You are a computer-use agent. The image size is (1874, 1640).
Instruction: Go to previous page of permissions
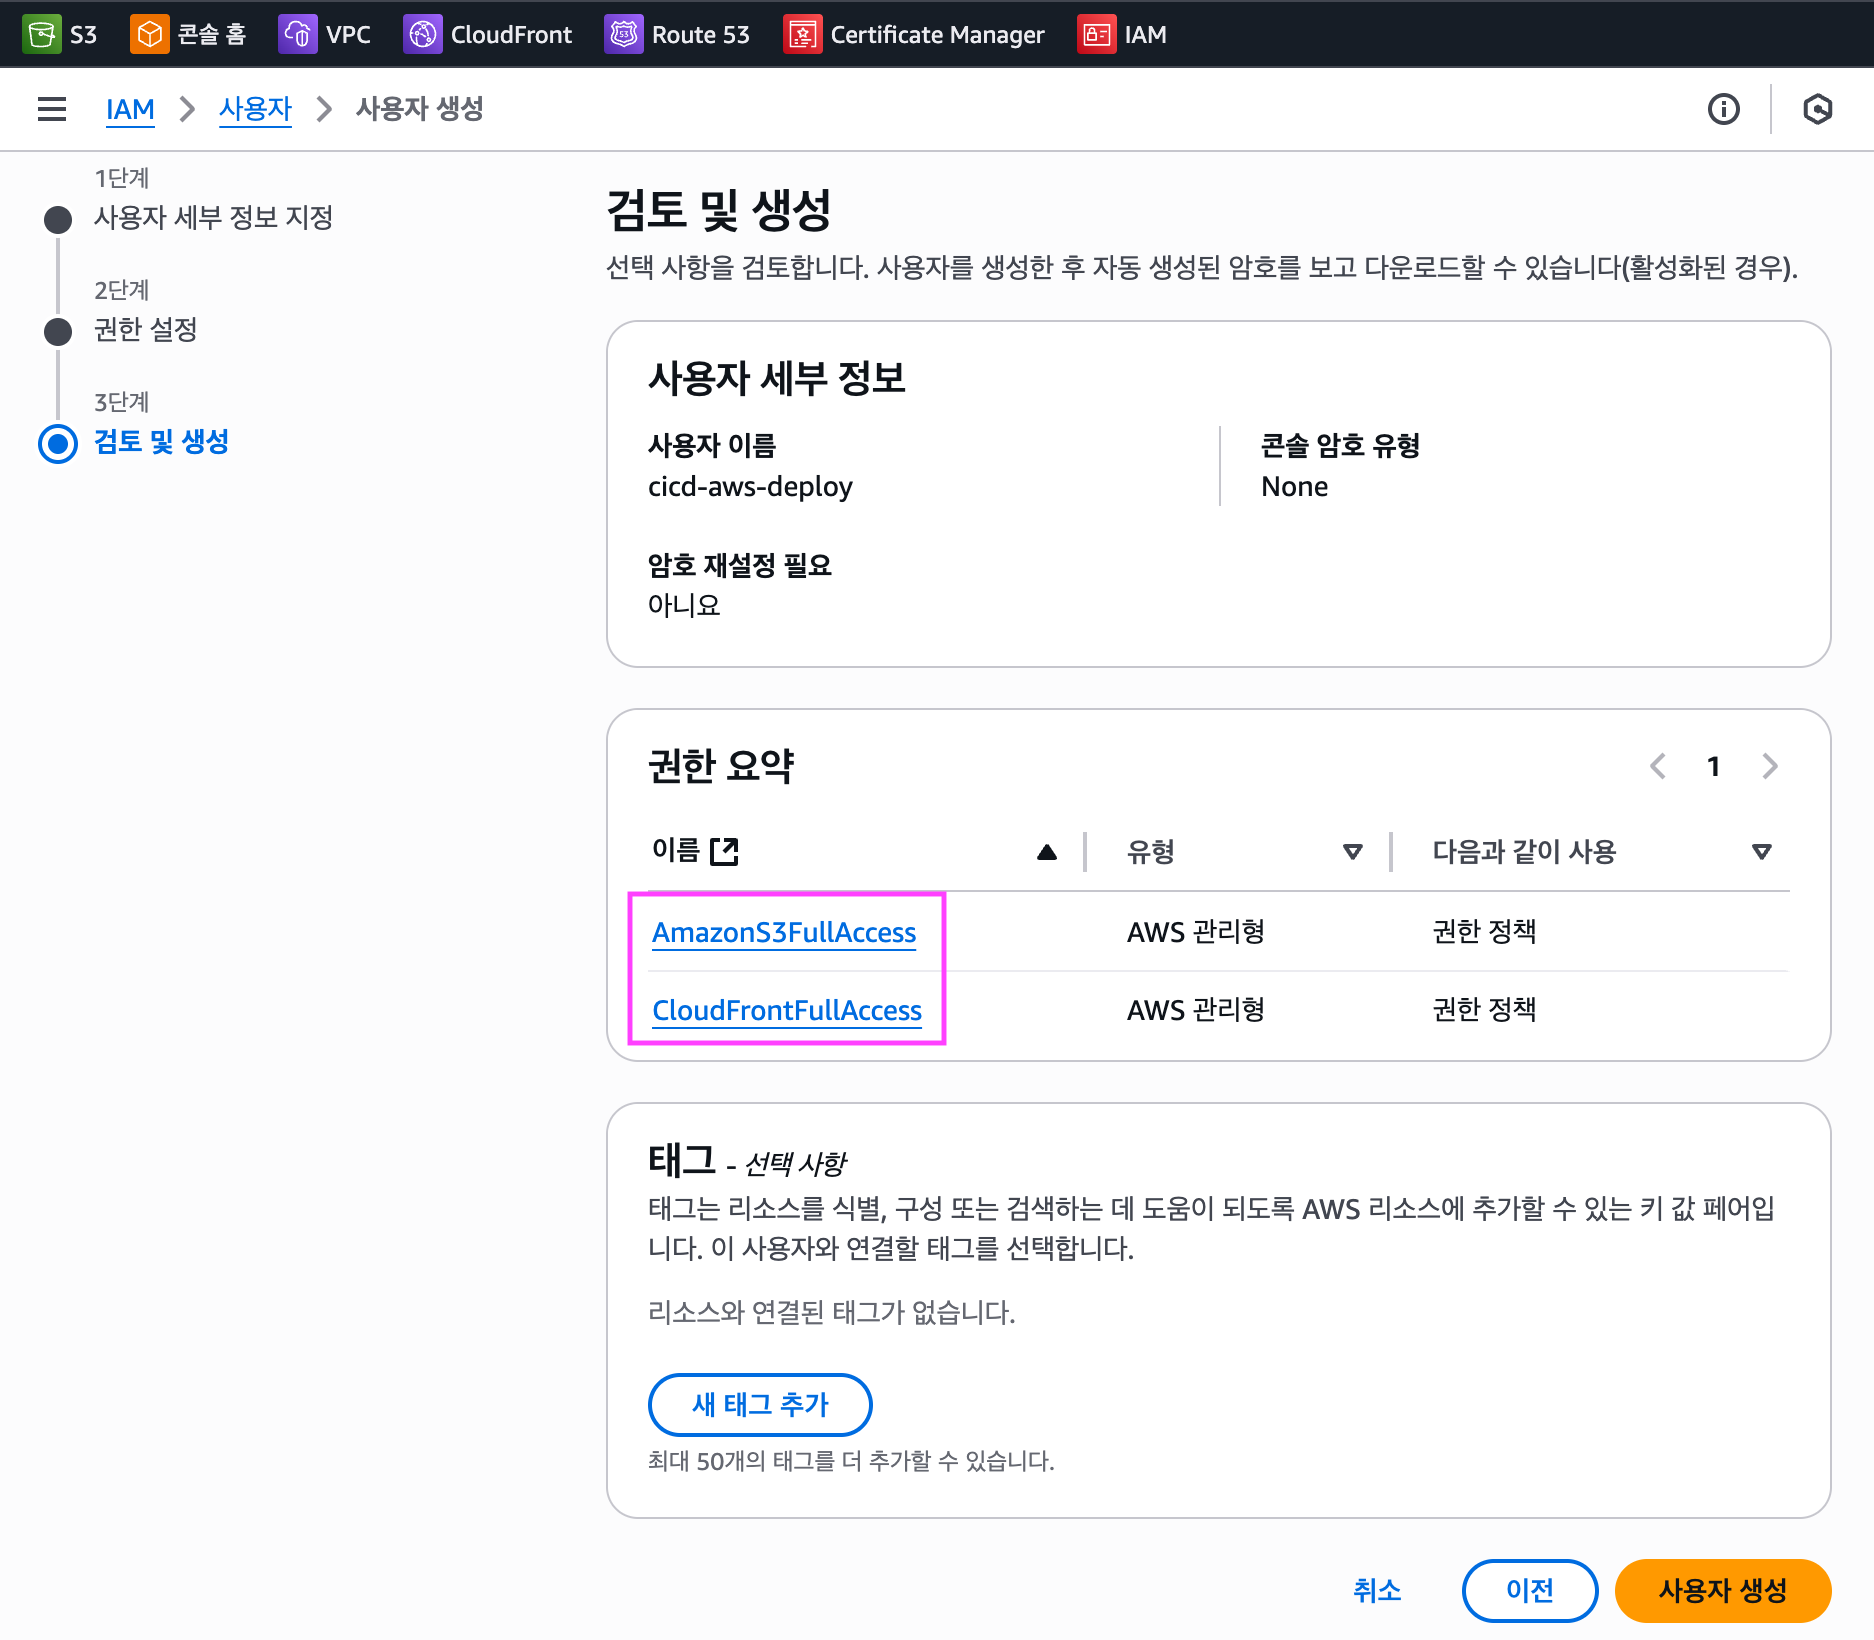pos(1658,766)
